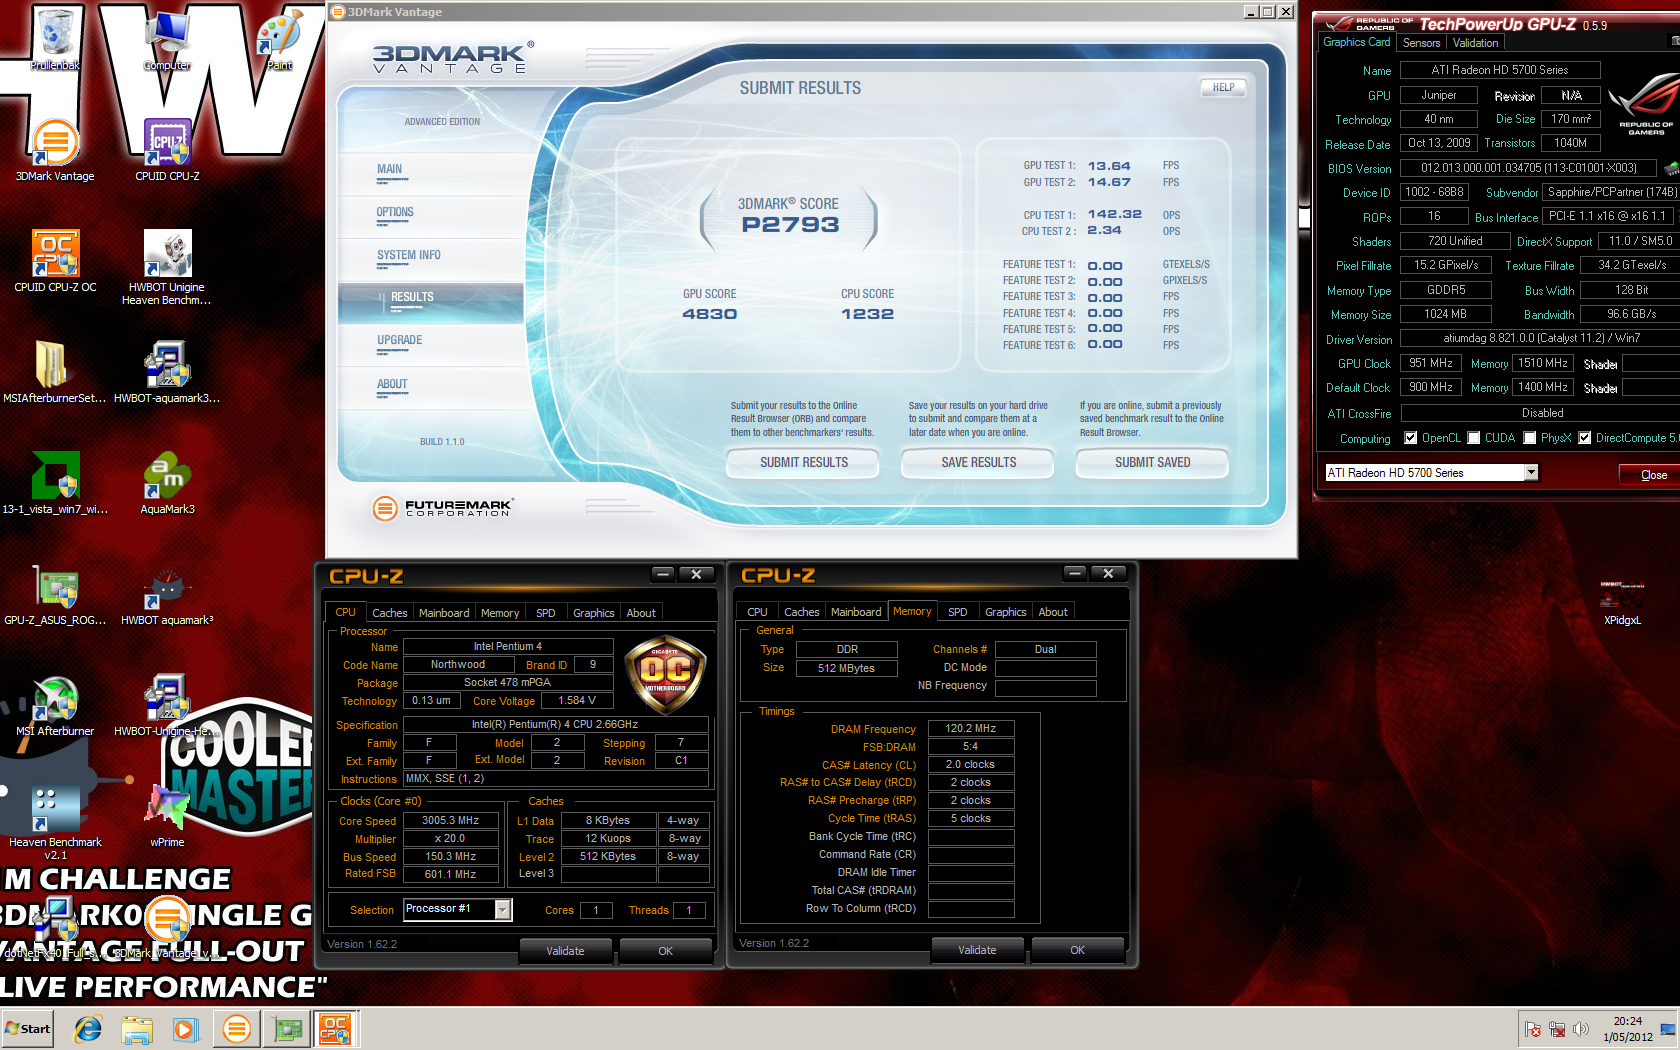Open the Mainboard tab in left CPU-Z
1680x1050 pixels.
(x=444, y=613)
